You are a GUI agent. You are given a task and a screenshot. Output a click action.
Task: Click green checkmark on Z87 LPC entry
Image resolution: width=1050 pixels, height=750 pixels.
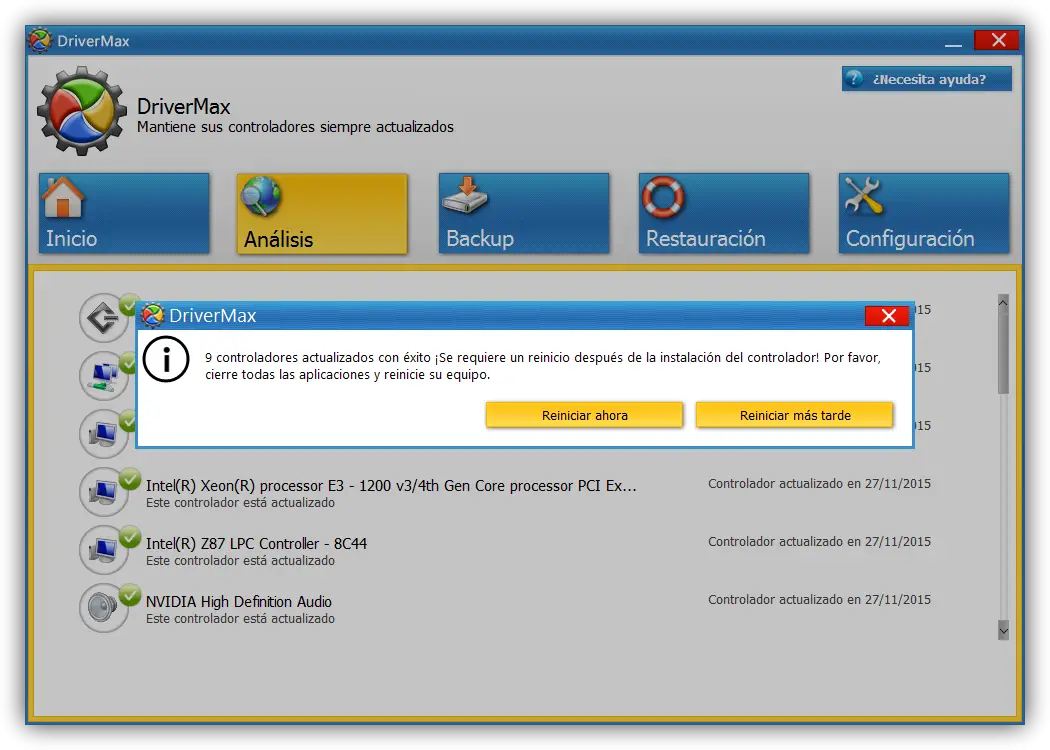[x=130, y=536]
